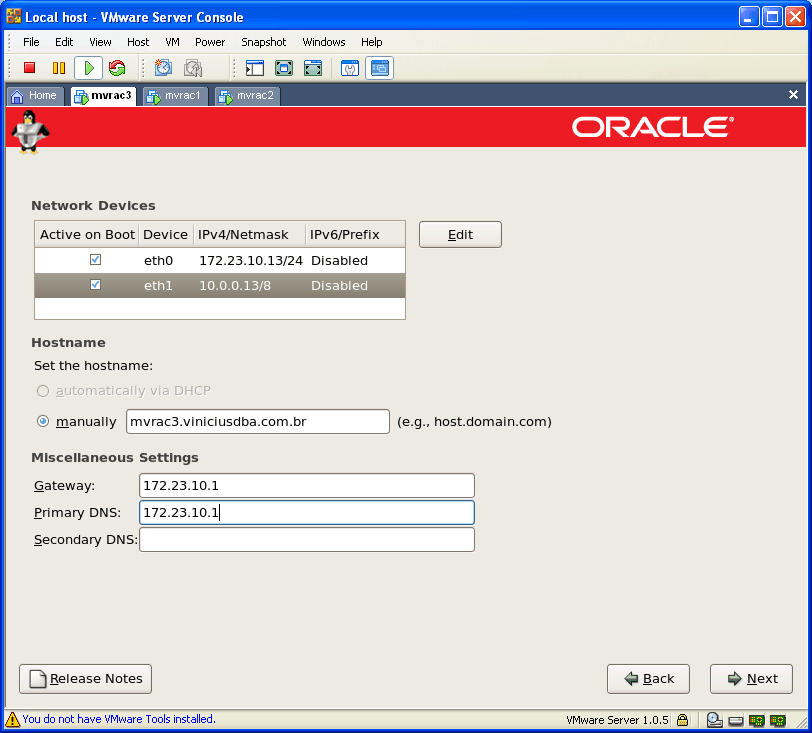Open the VM menu
The height and width of the screenshot is (733, 812).
(172, 42)
